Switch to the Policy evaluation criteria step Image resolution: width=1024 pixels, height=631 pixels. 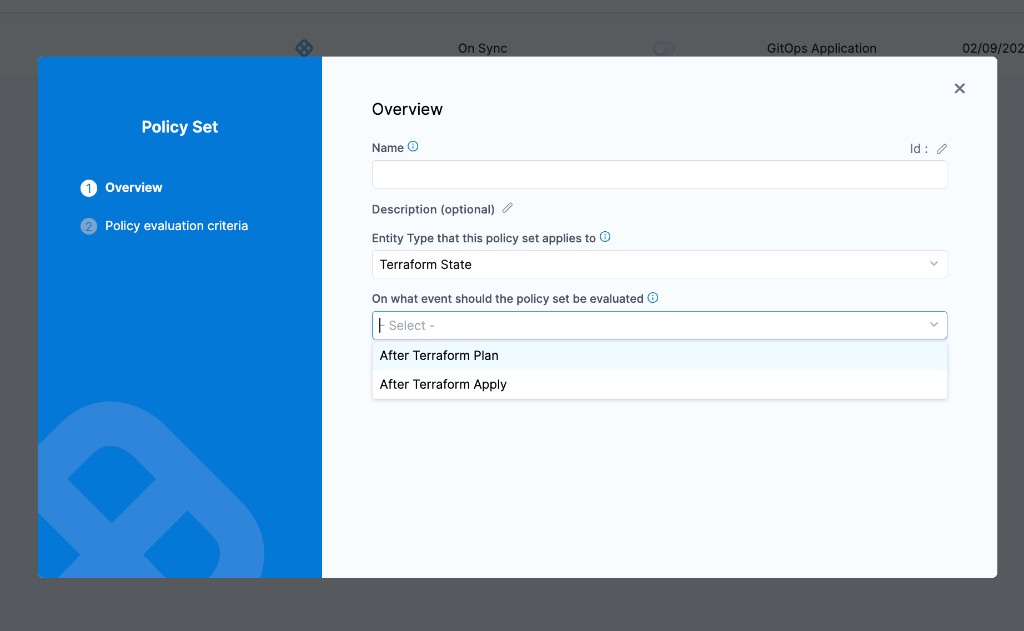click(176, 225)
